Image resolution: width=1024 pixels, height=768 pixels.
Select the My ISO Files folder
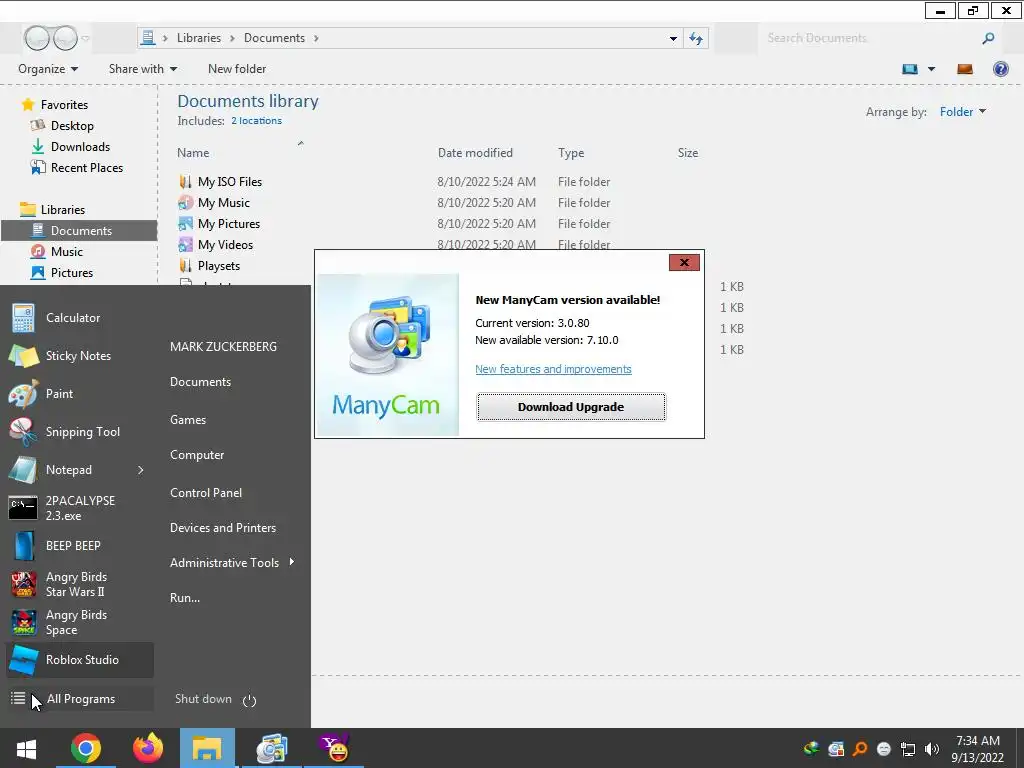tap(229, 182)
